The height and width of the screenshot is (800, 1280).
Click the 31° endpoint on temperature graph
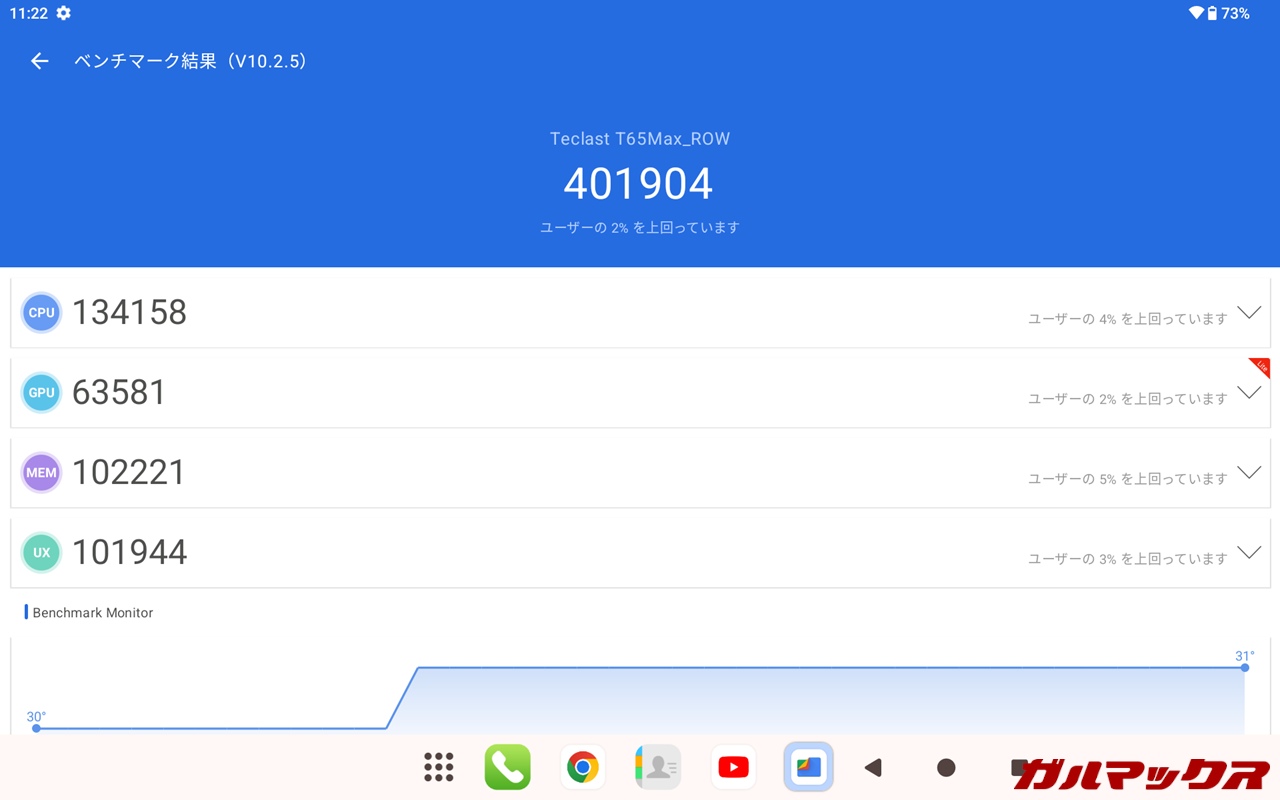(x=1245, y=667)
